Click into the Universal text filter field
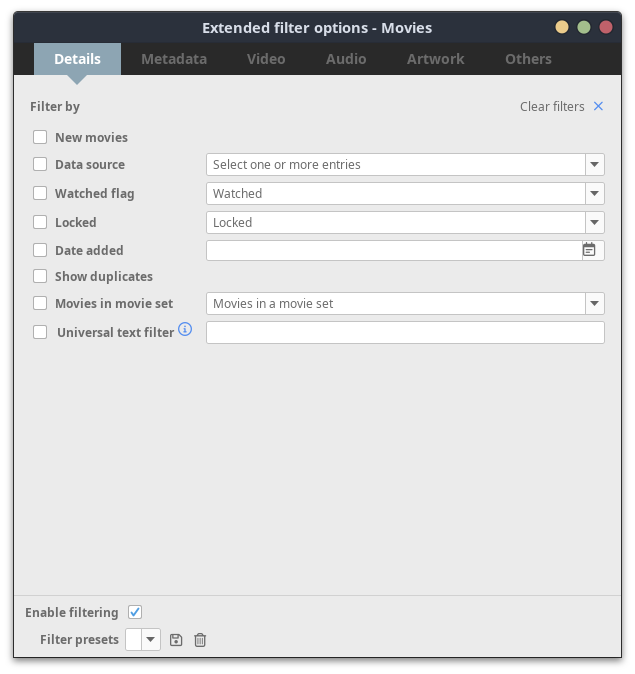This screenshot has height=674, width=635. [405, 333]
